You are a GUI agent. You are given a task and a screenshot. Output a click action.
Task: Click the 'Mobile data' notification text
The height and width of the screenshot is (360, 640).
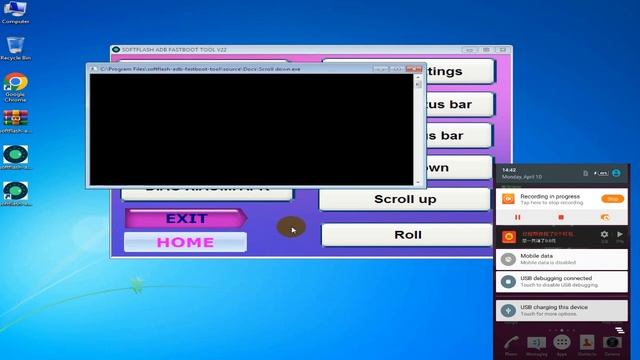click(536, 256)
